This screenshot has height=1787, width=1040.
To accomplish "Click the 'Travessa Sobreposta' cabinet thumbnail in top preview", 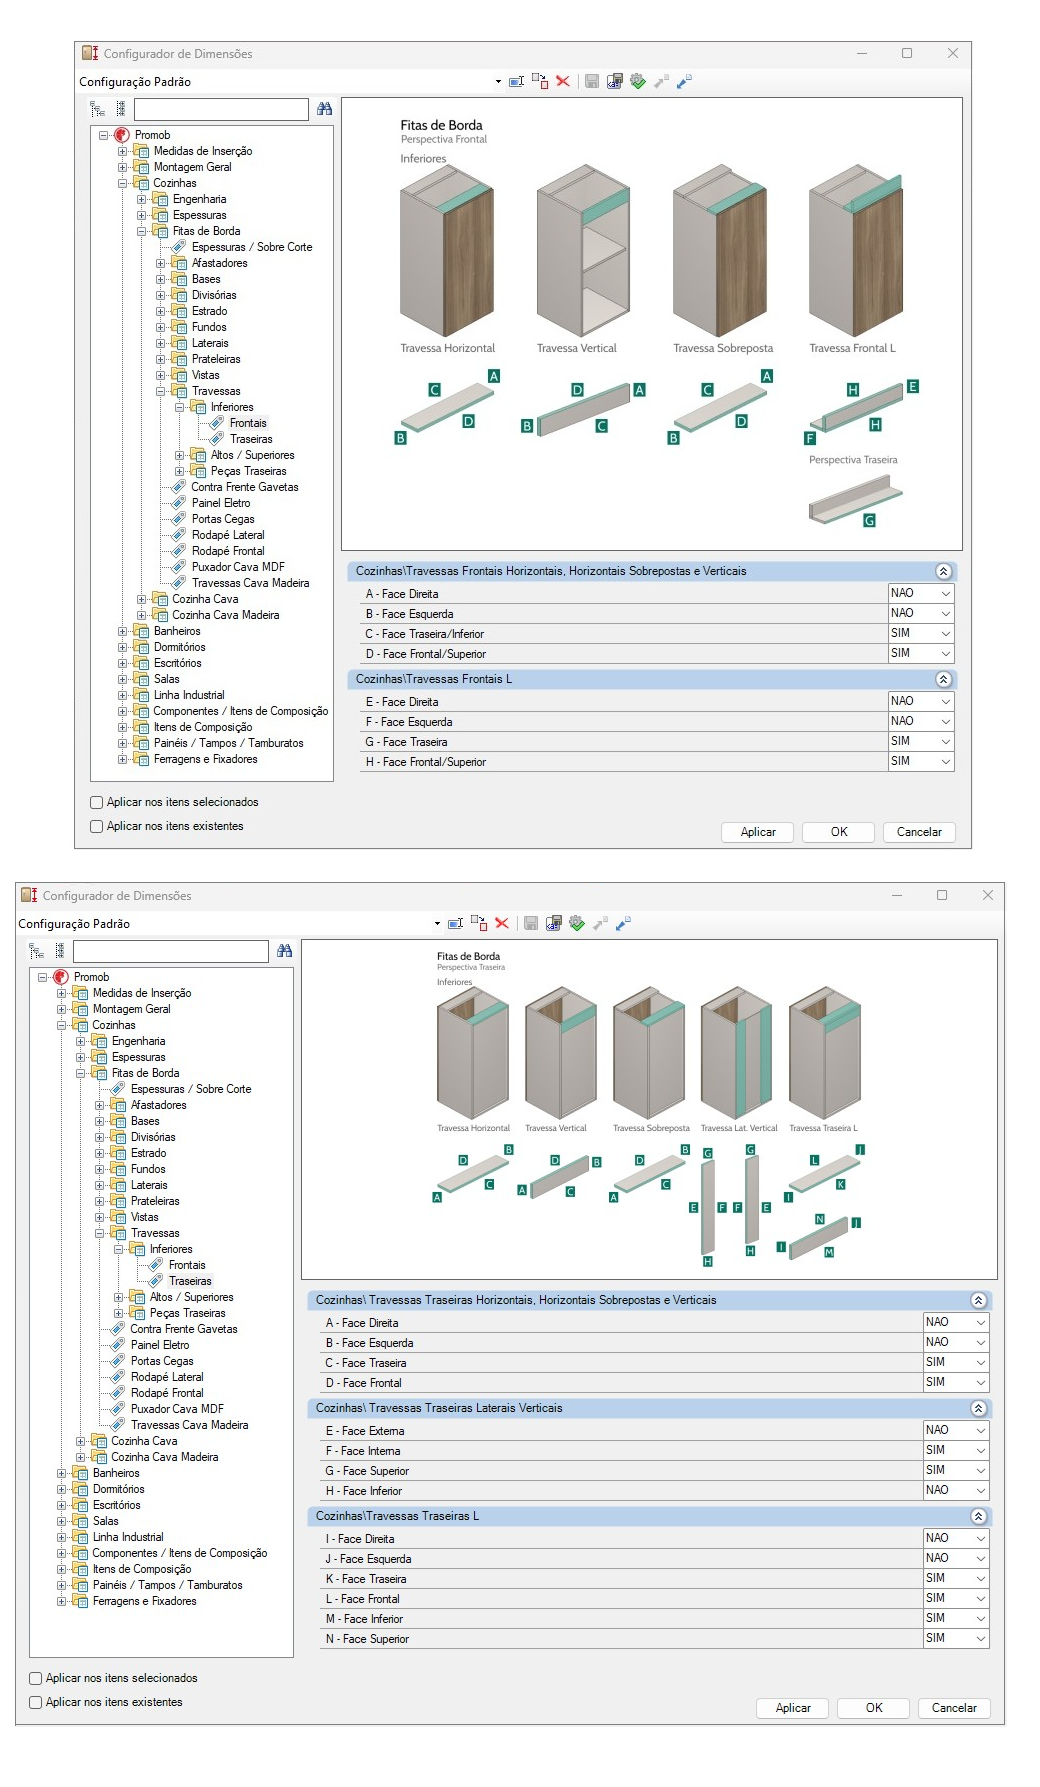I will coord(720,251).
